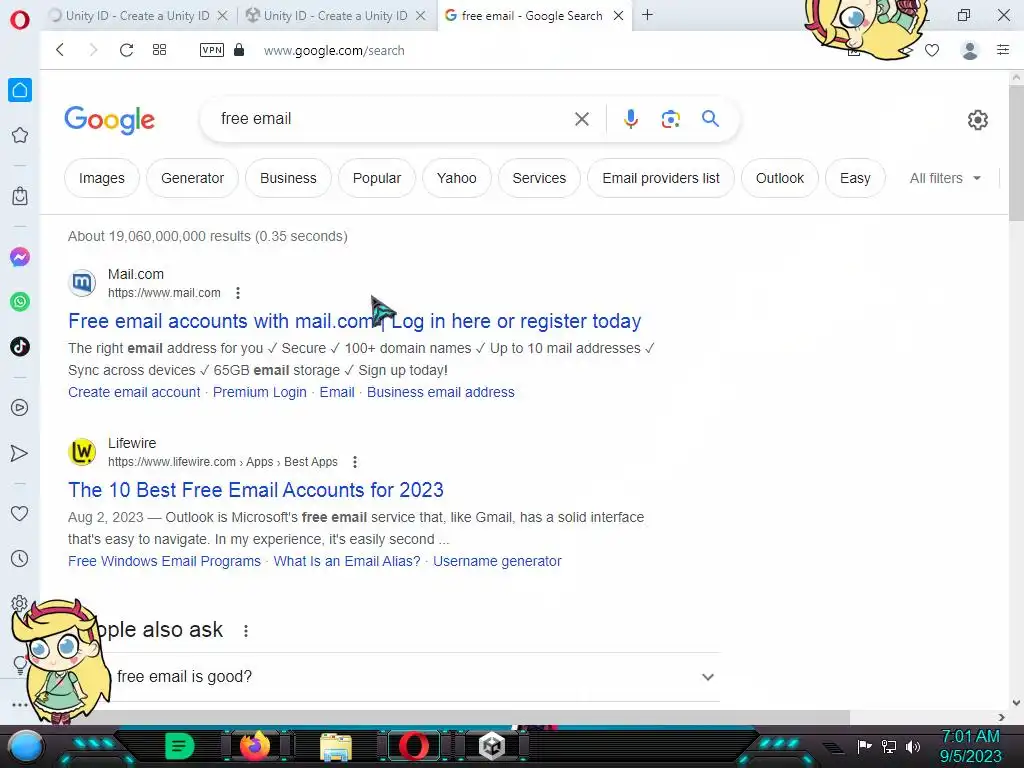The height and width of the screenshot is (768, 1024).
Task: Open 'Free email accounts with mail.com' result
Action: 355,321
